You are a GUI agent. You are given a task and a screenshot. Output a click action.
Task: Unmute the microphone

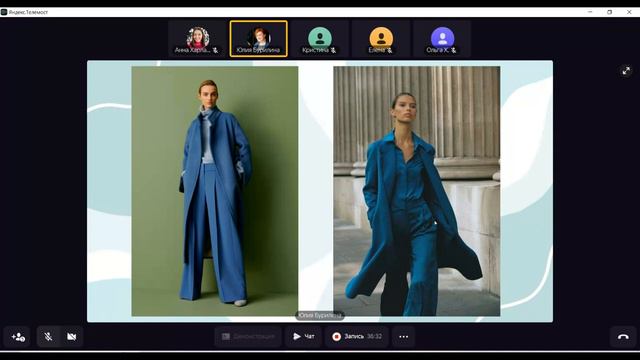[x=48, y=337]
